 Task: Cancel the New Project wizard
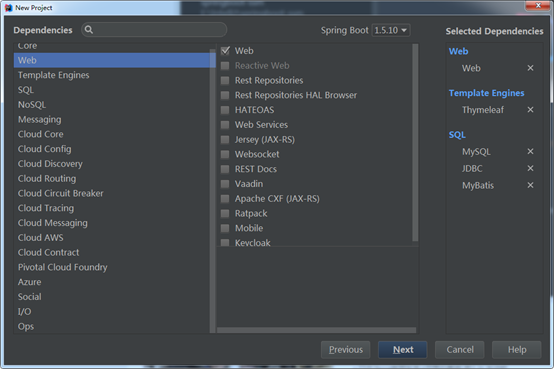[x=460, y=350]
